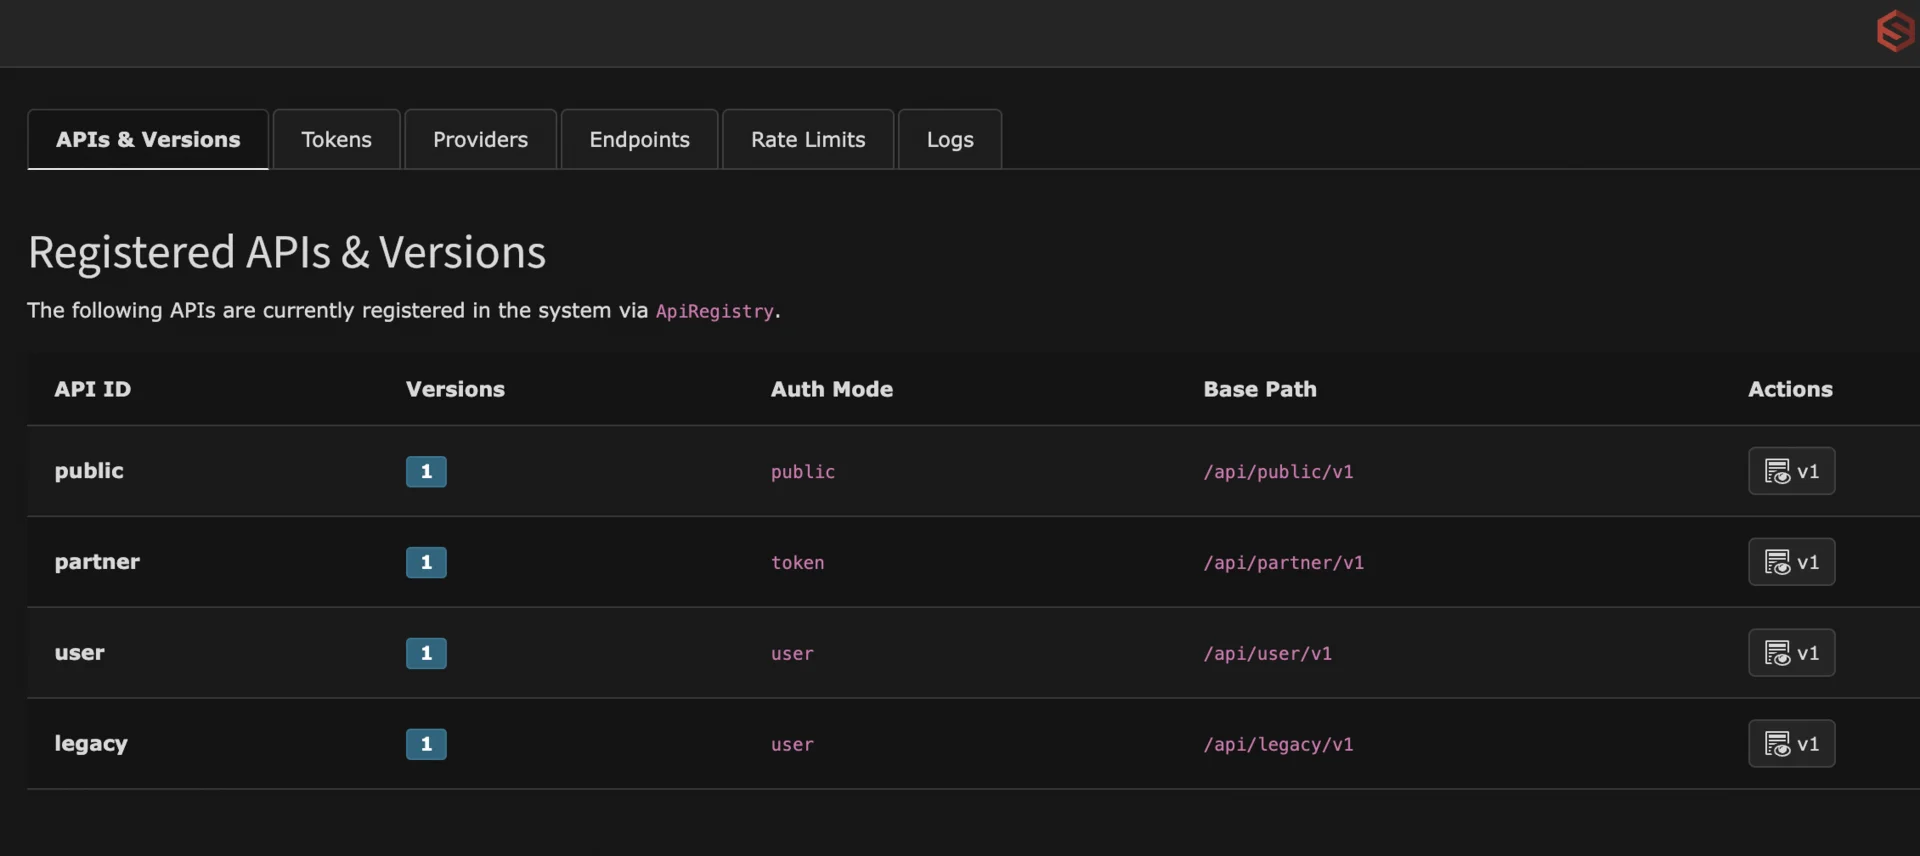1920x856 pixels.
Task: Show the Rate Limits tab
Action: (808, 139)
